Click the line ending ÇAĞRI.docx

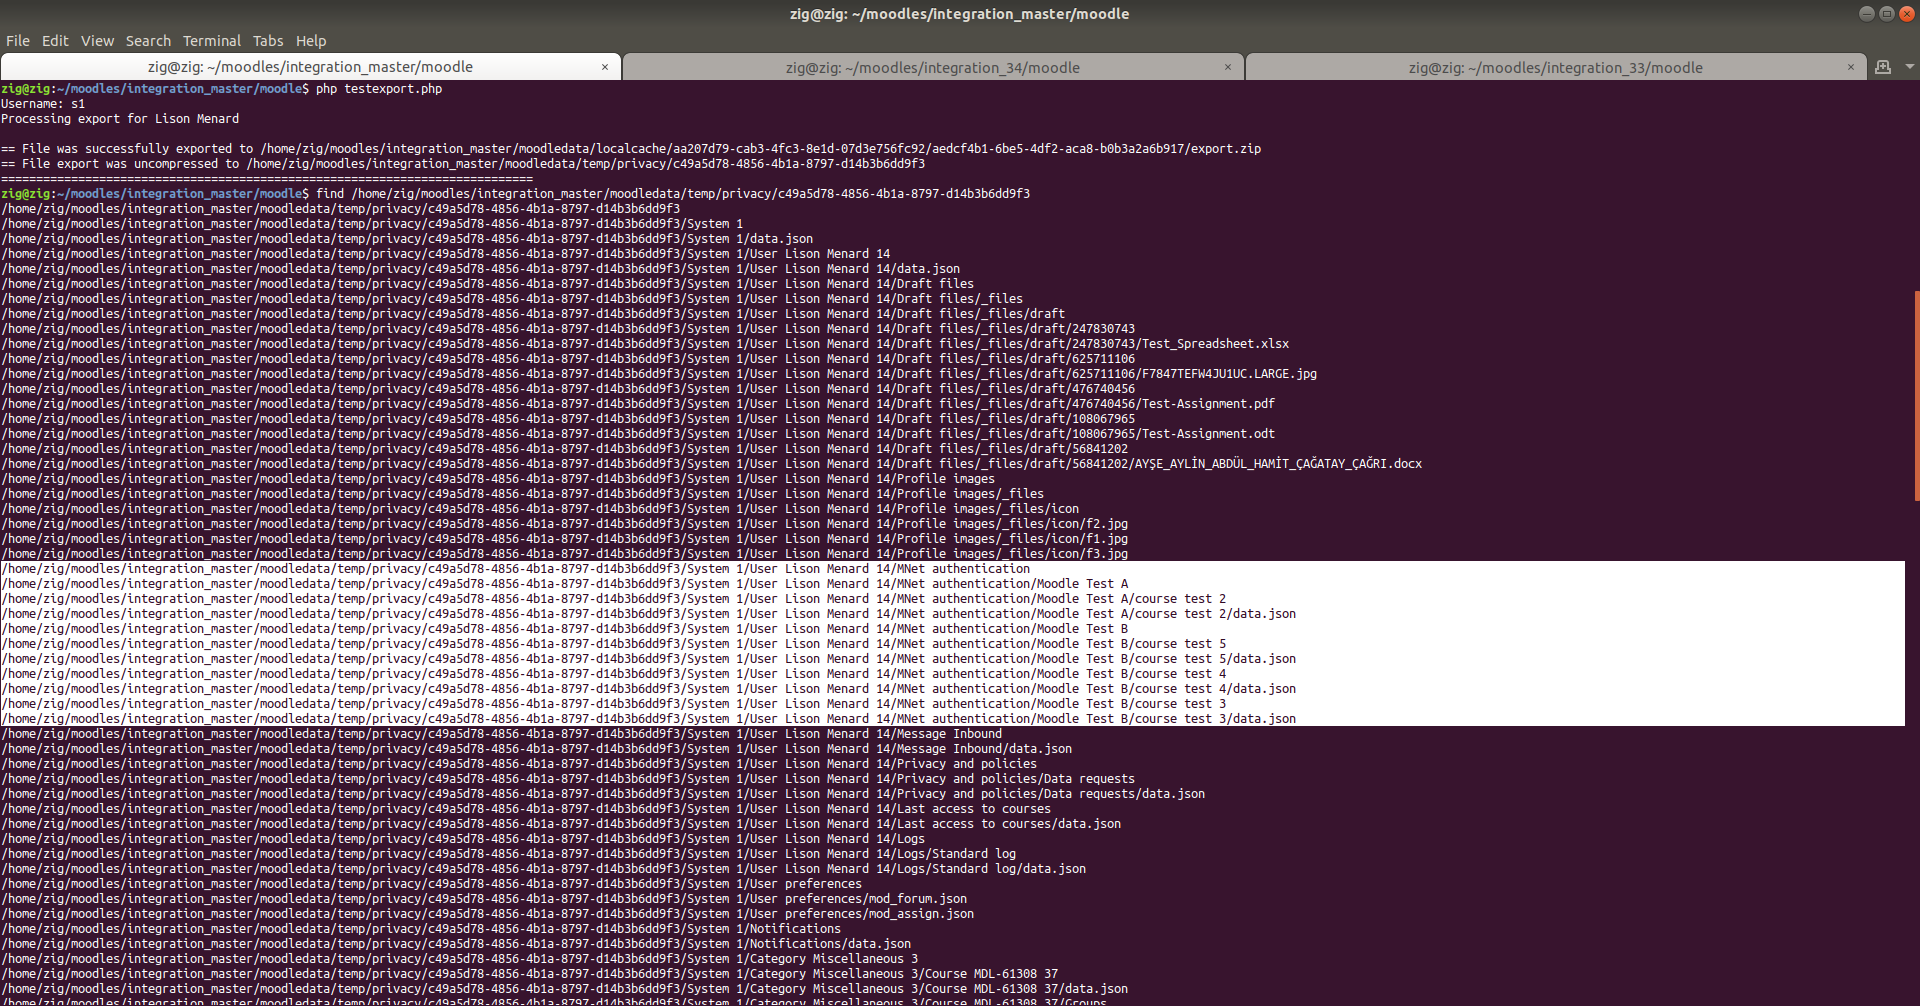(x=712, y=464)
